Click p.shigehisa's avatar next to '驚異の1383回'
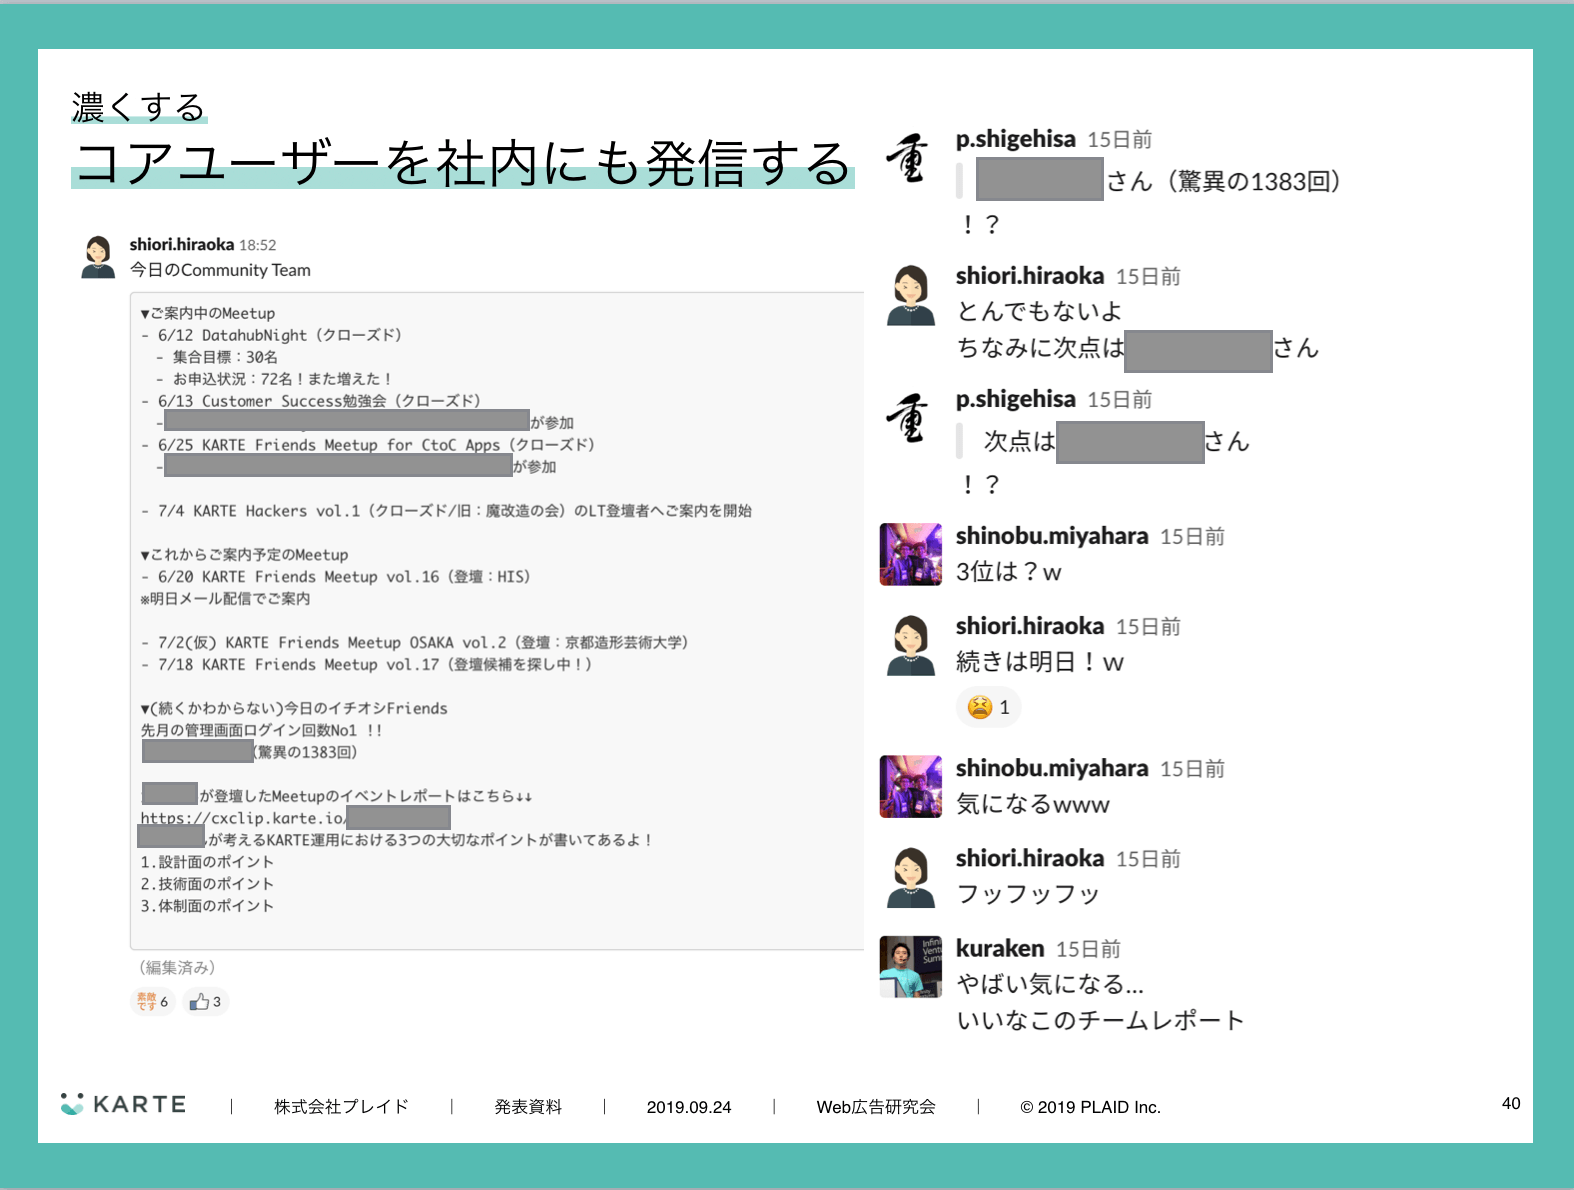This screenshot has height=1190, width=1574. [x=908, y=158]
